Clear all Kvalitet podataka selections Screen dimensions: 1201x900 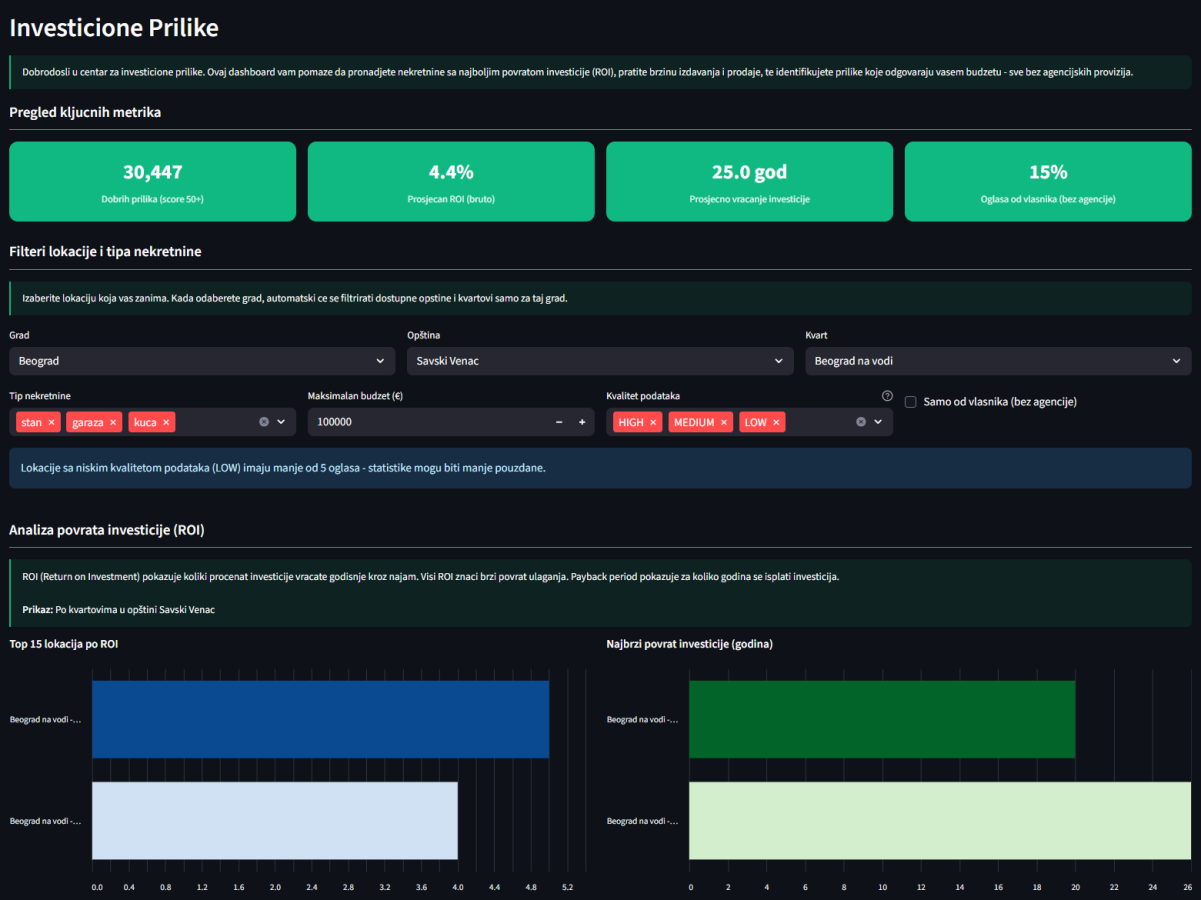(x=861, y=422)
